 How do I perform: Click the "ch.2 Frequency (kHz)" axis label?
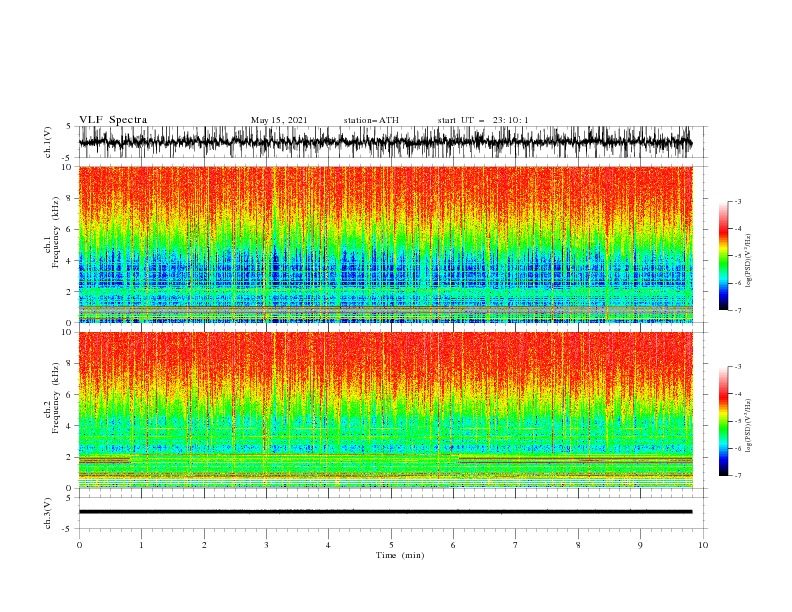coord(52,397)
